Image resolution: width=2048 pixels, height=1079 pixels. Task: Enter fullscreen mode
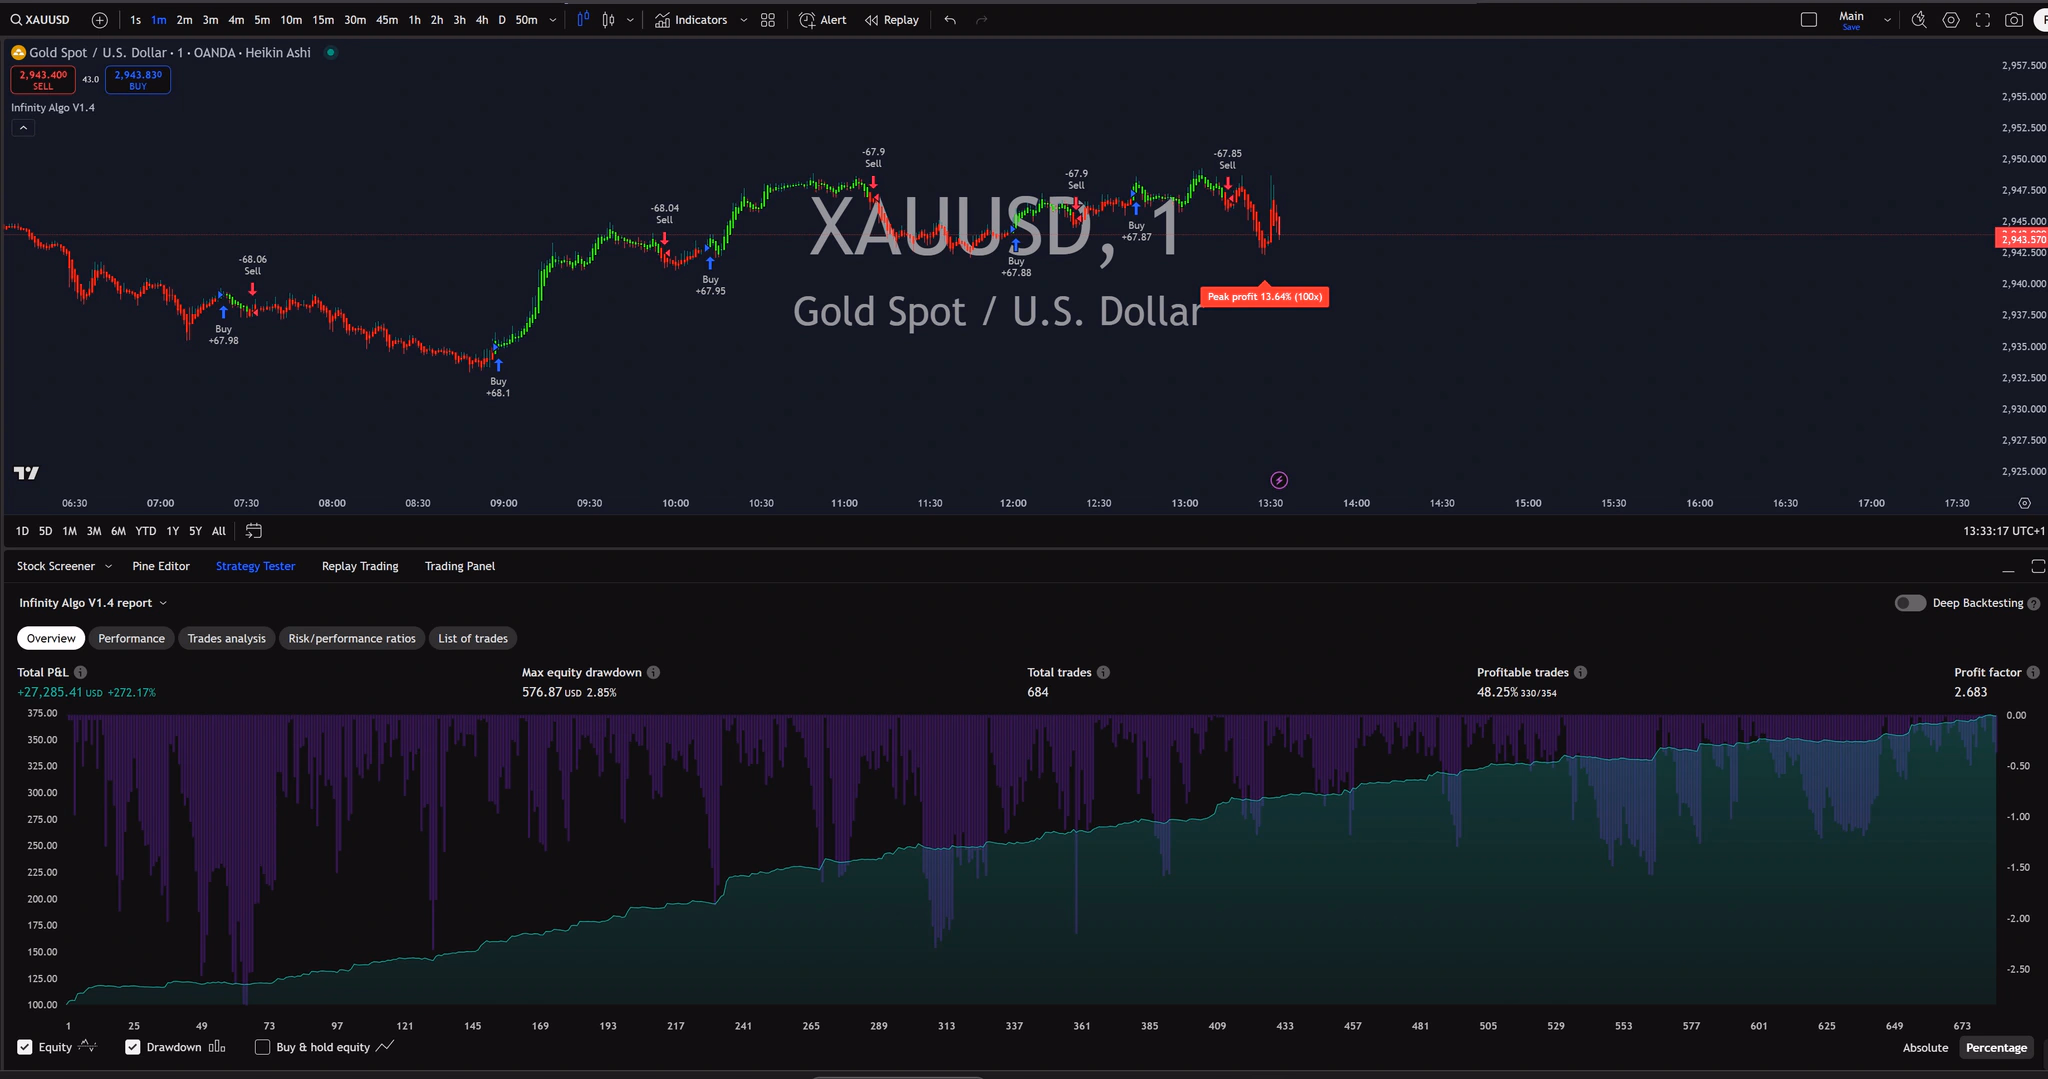1983,19
